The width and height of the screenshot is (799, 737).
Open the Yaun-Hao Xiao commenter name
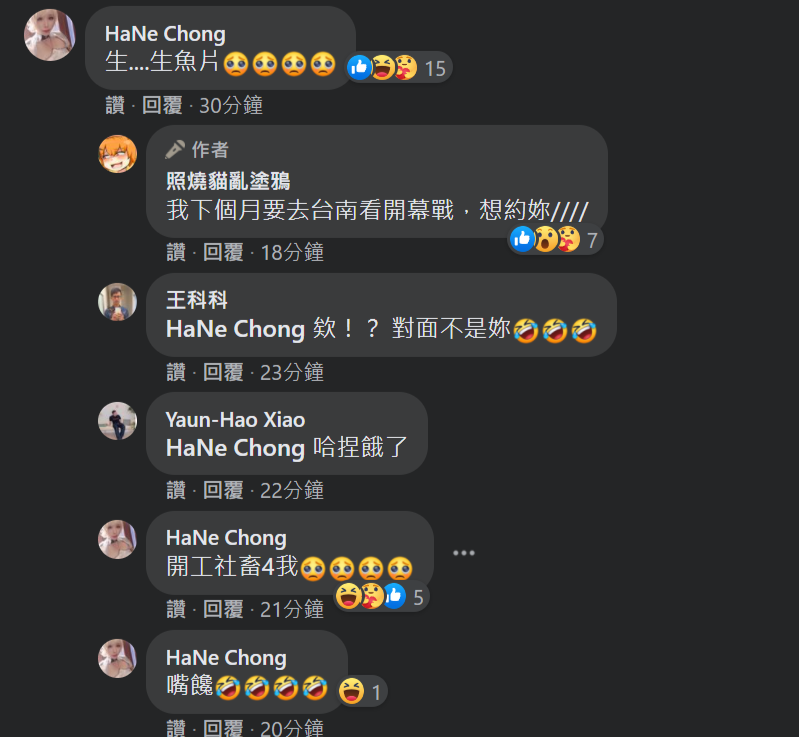click(x=235, y=420)
